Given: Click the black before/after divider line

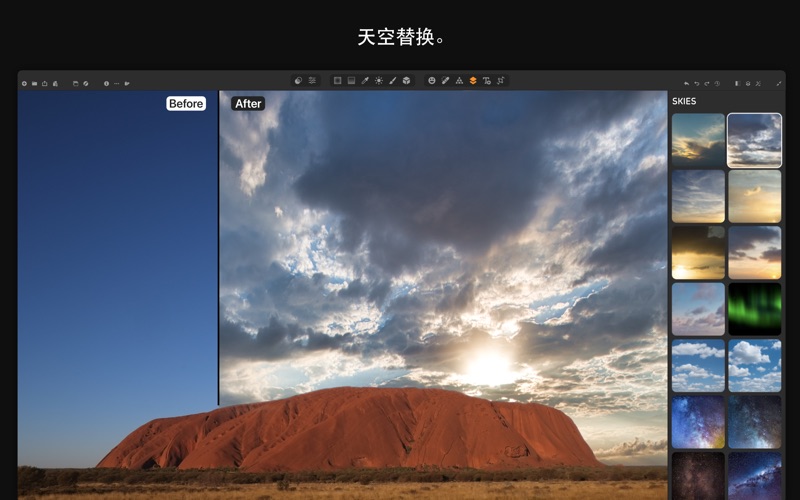Looking at the screenshot, I should pyautogui.click(x=218, y=250).
